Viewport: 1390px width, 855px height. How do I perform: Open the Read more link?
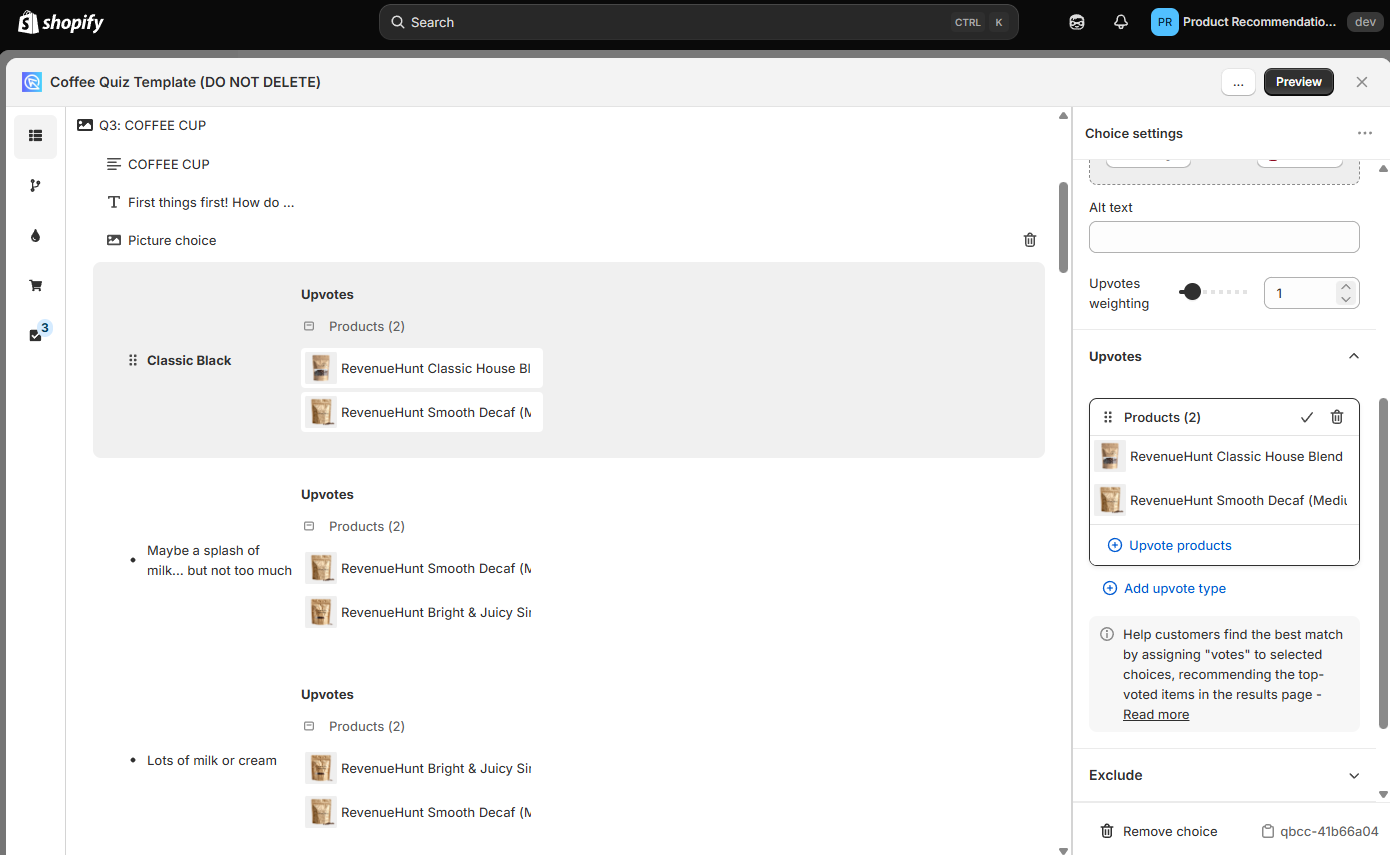[1156, 714]
